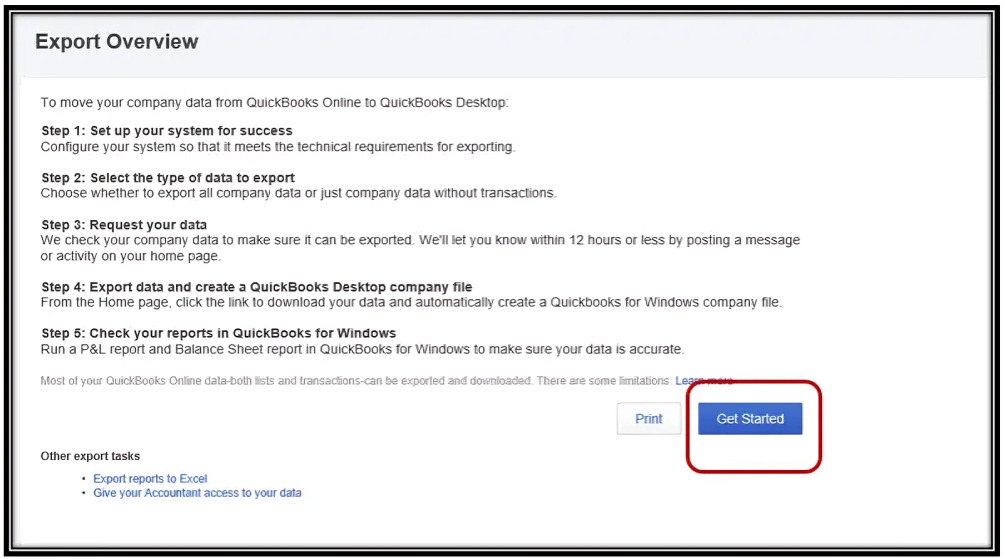Click the 12 hours notice paragraph
The width and height of the screenshot is (1005, 559).
coord(420,248)
